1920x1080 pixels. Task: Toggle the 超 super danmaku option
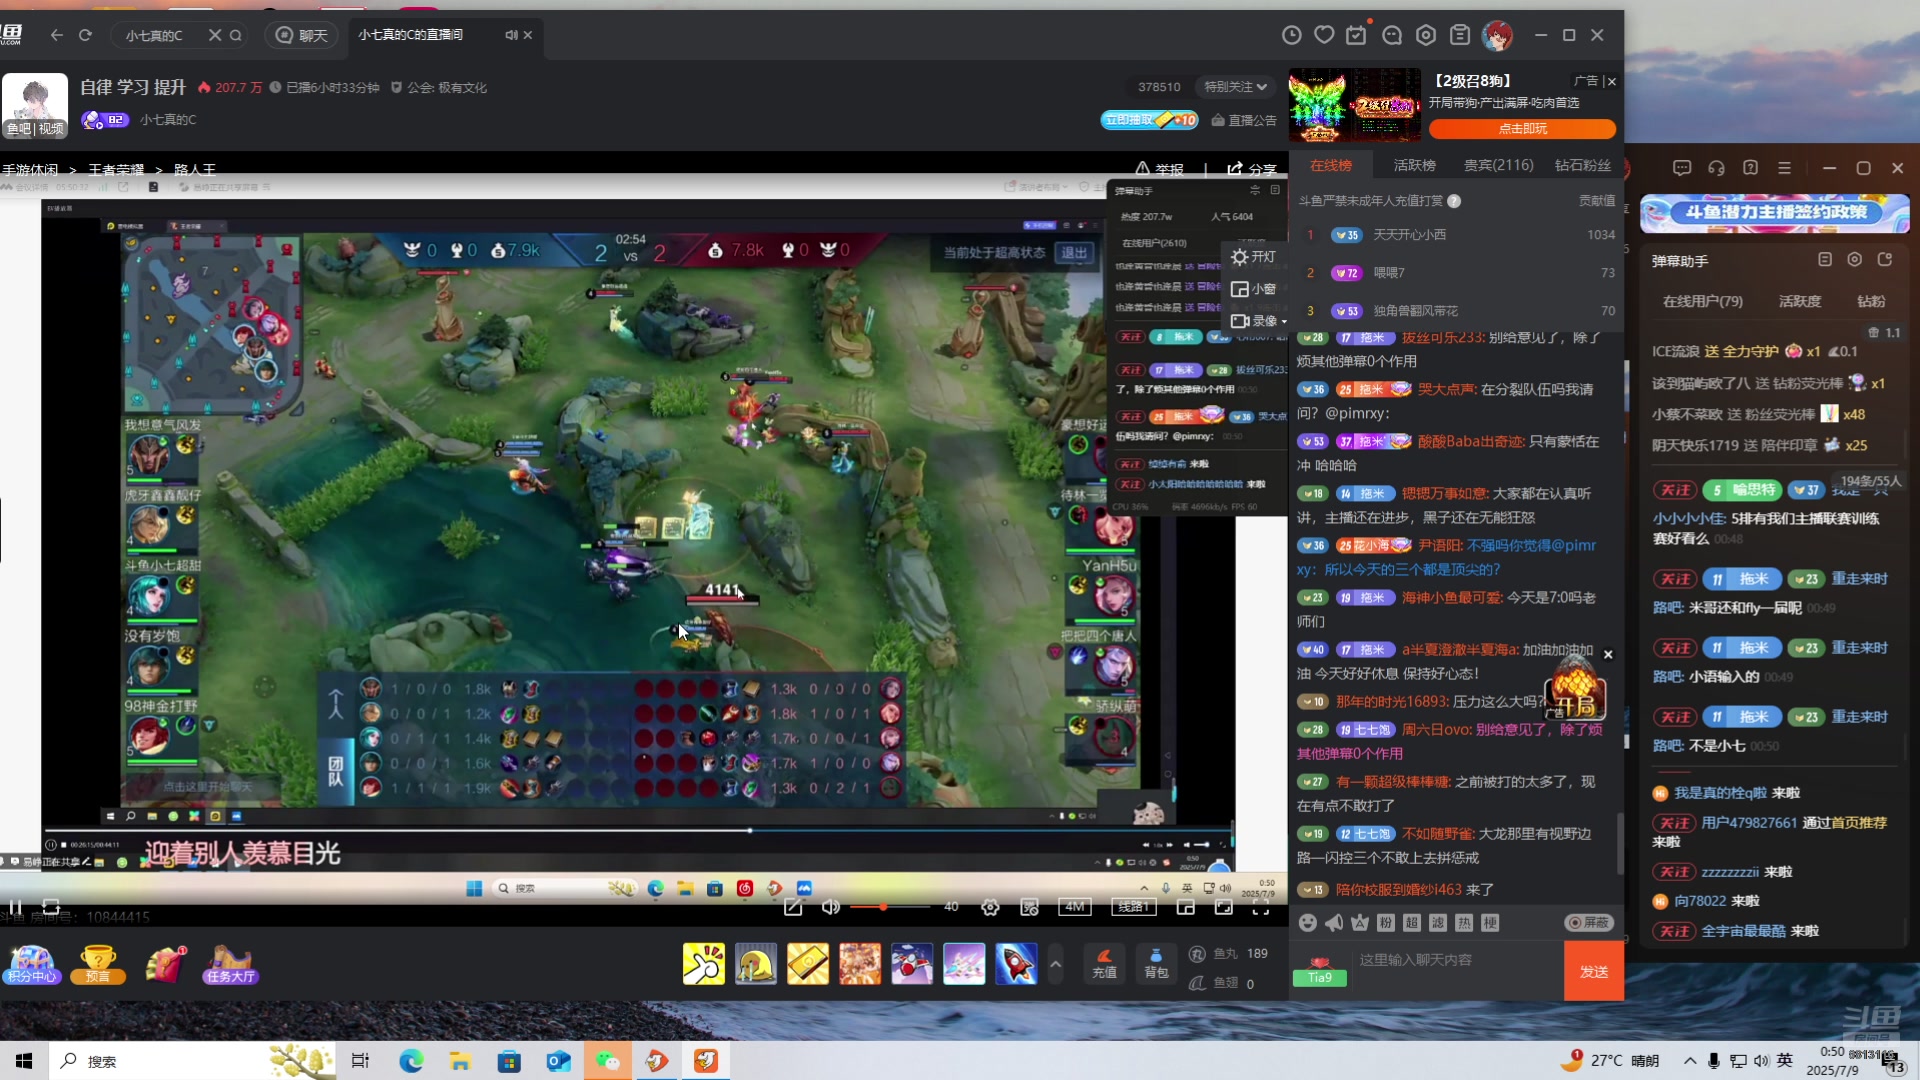pyautogui.click(x=1412, y=923)
